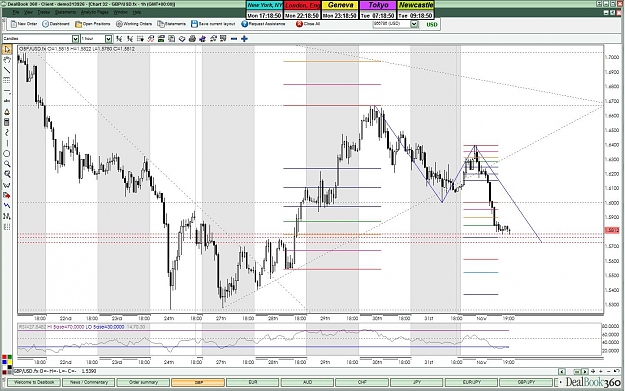The image size is (625, 391).
Task: Select the trend line drawing tool
Action: 7,70
